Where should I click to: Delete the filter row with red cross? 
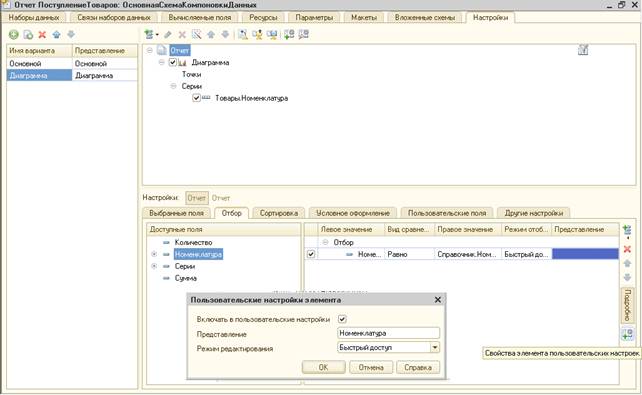(627, 249)
